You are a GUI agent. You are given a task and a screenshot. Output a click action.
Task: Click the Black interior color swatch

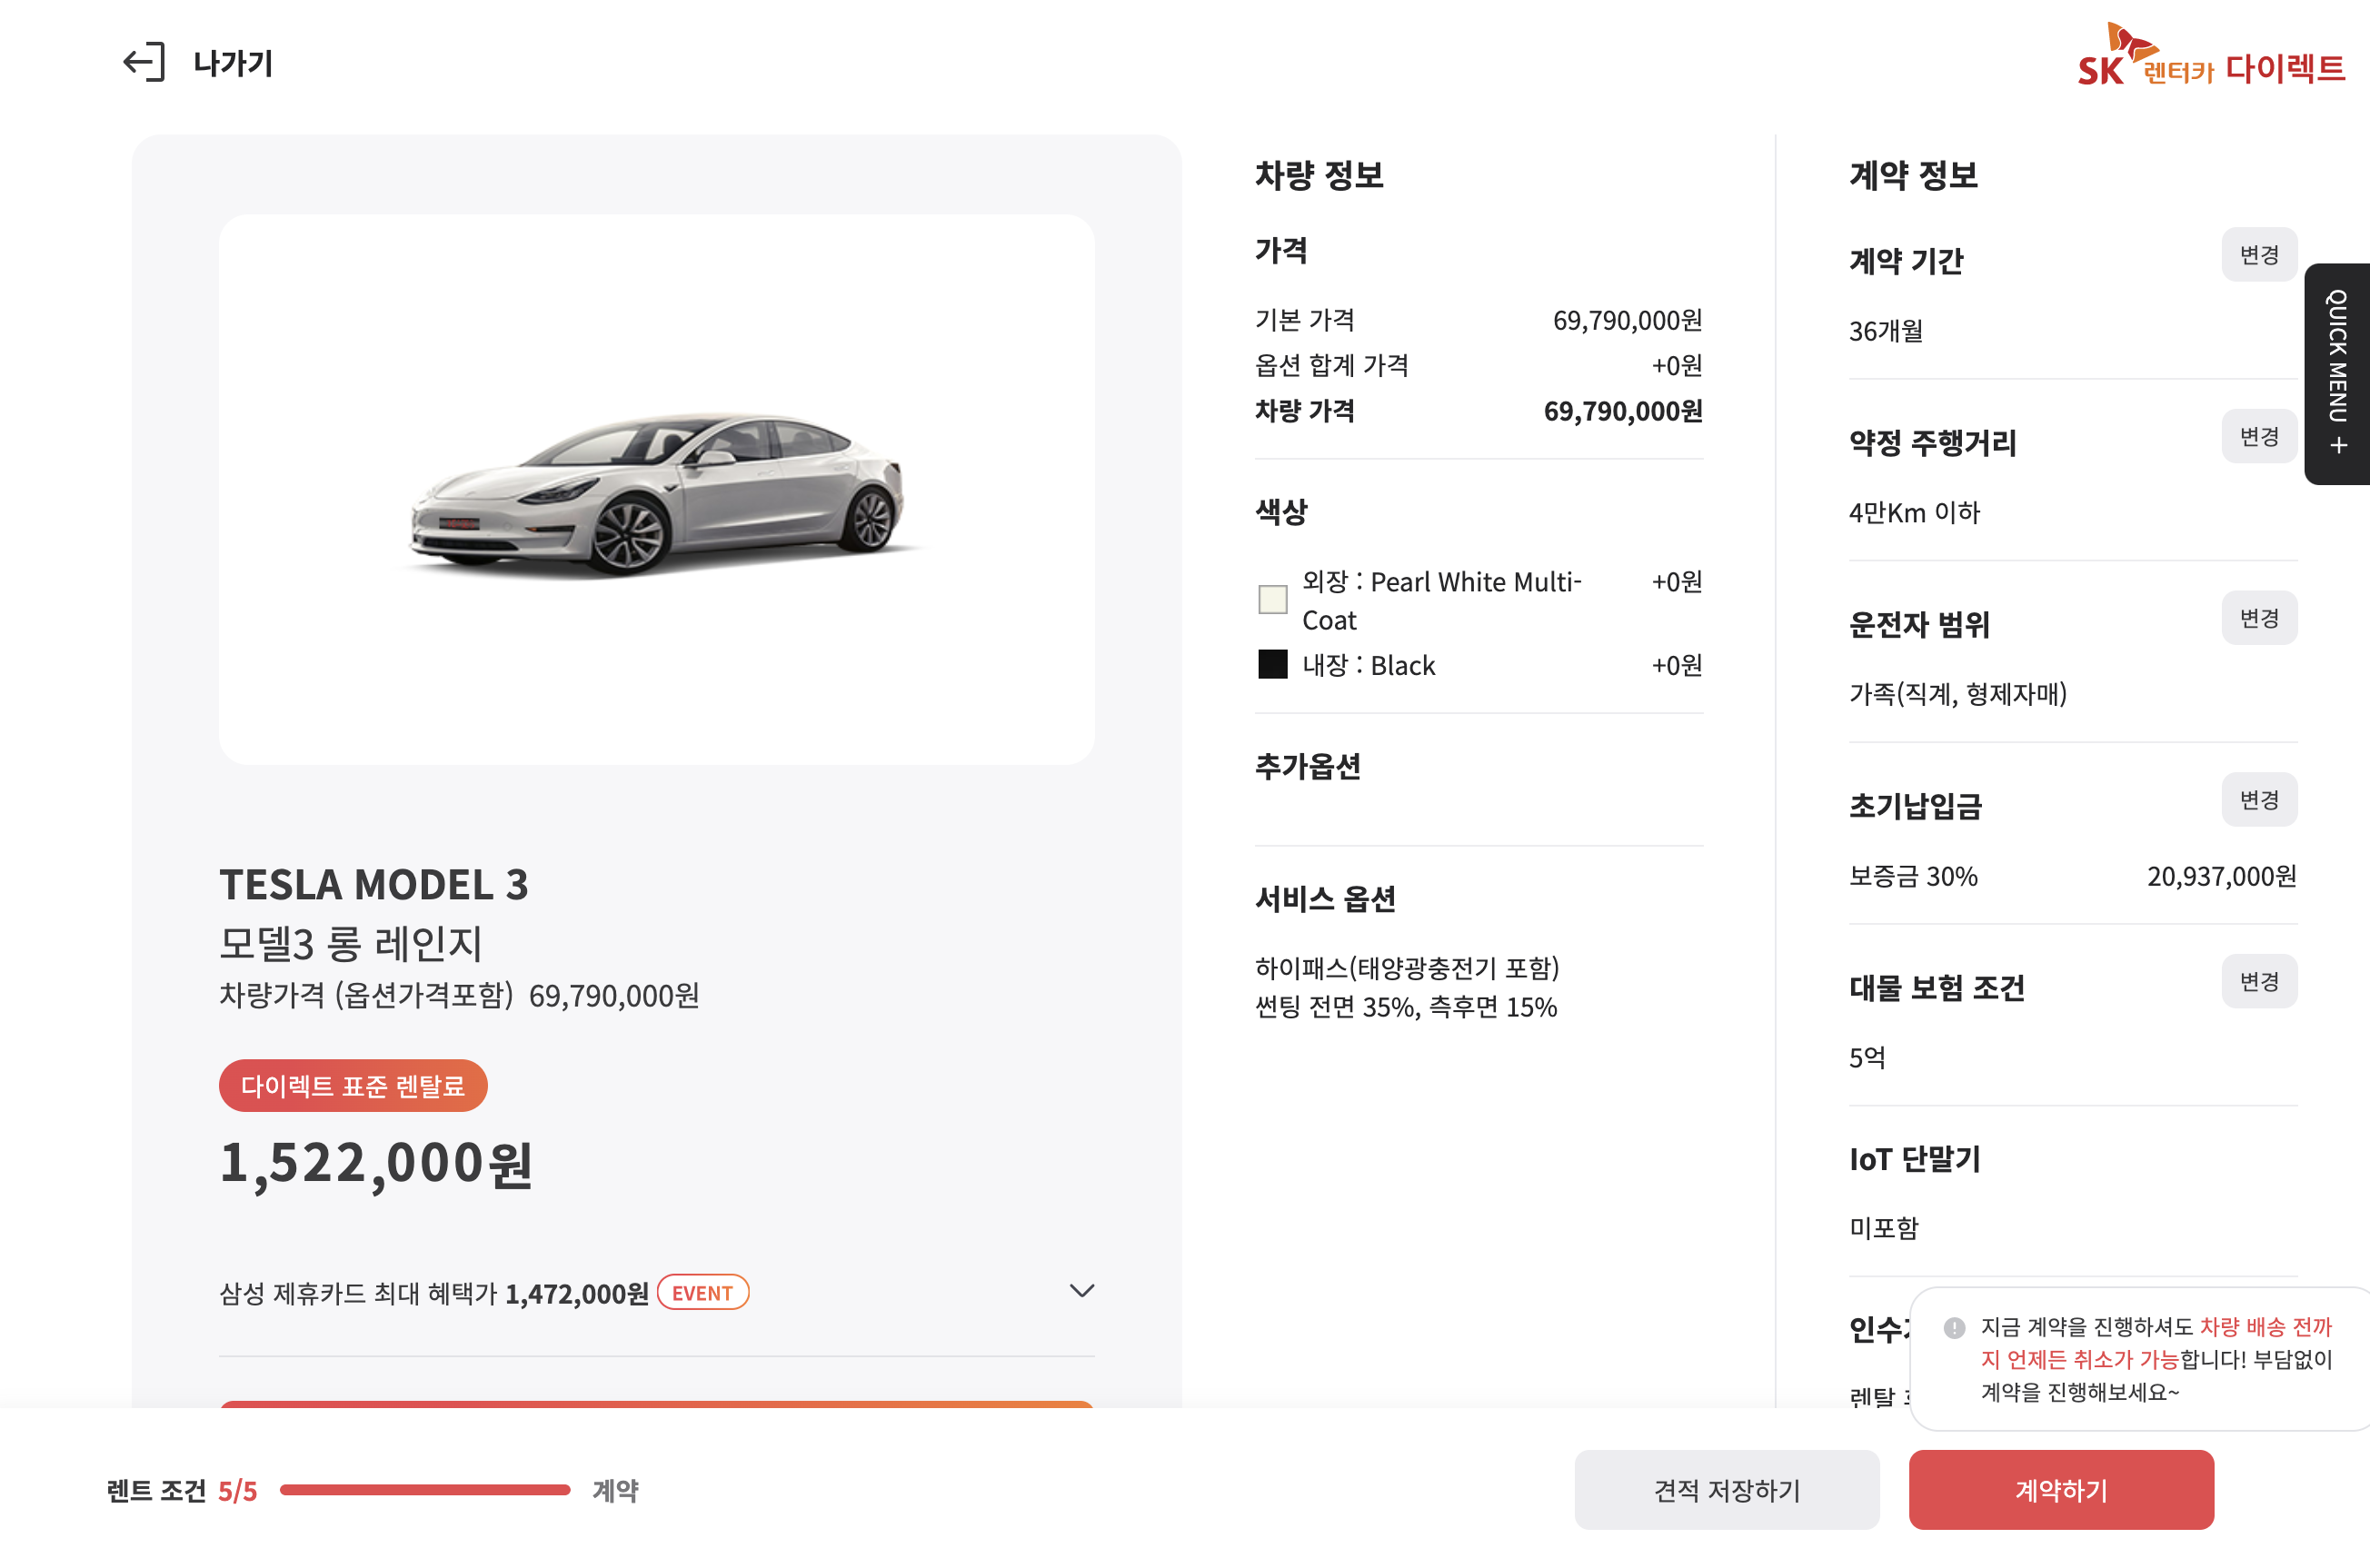[1272, 664]
